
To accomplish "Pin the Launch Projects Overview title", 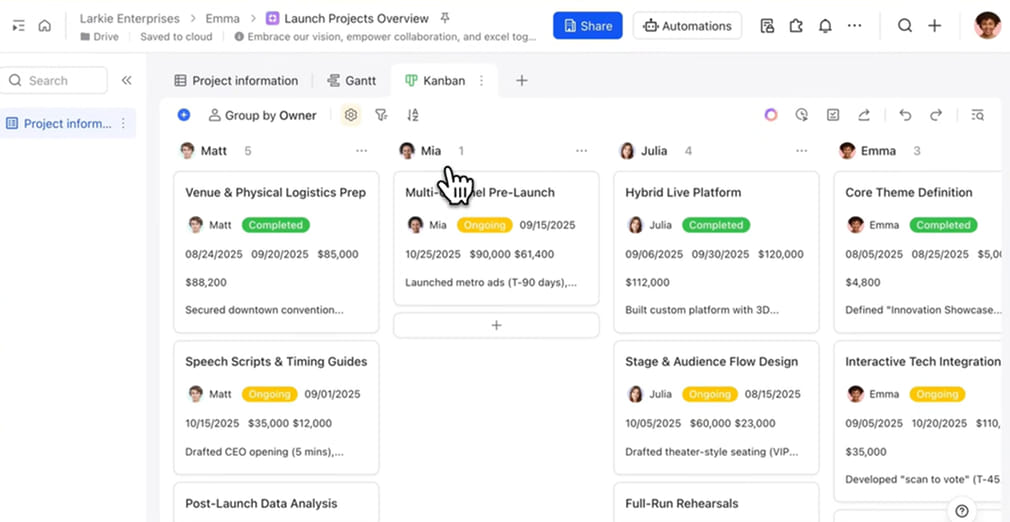I will coord(445,18).
